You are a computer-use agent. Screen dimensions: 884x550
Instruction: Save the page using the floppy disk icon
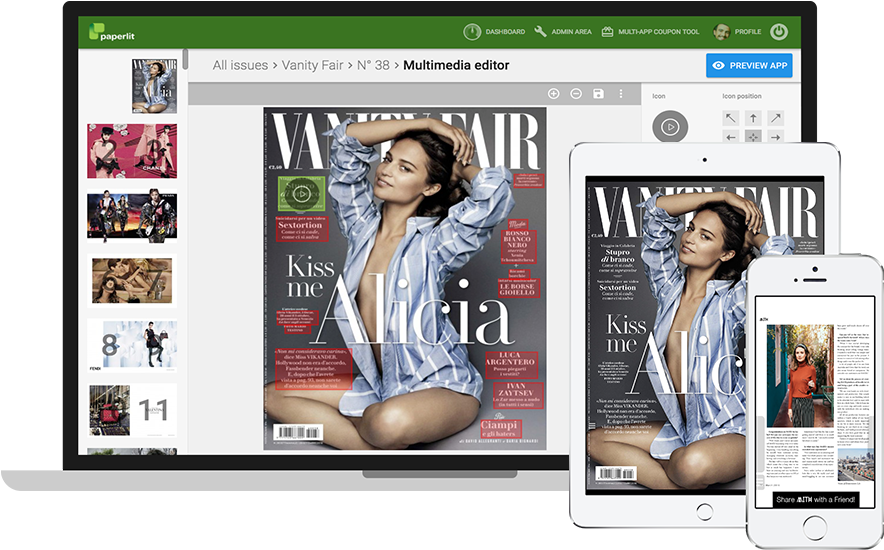pyautogui.click(x=598, y=94)
